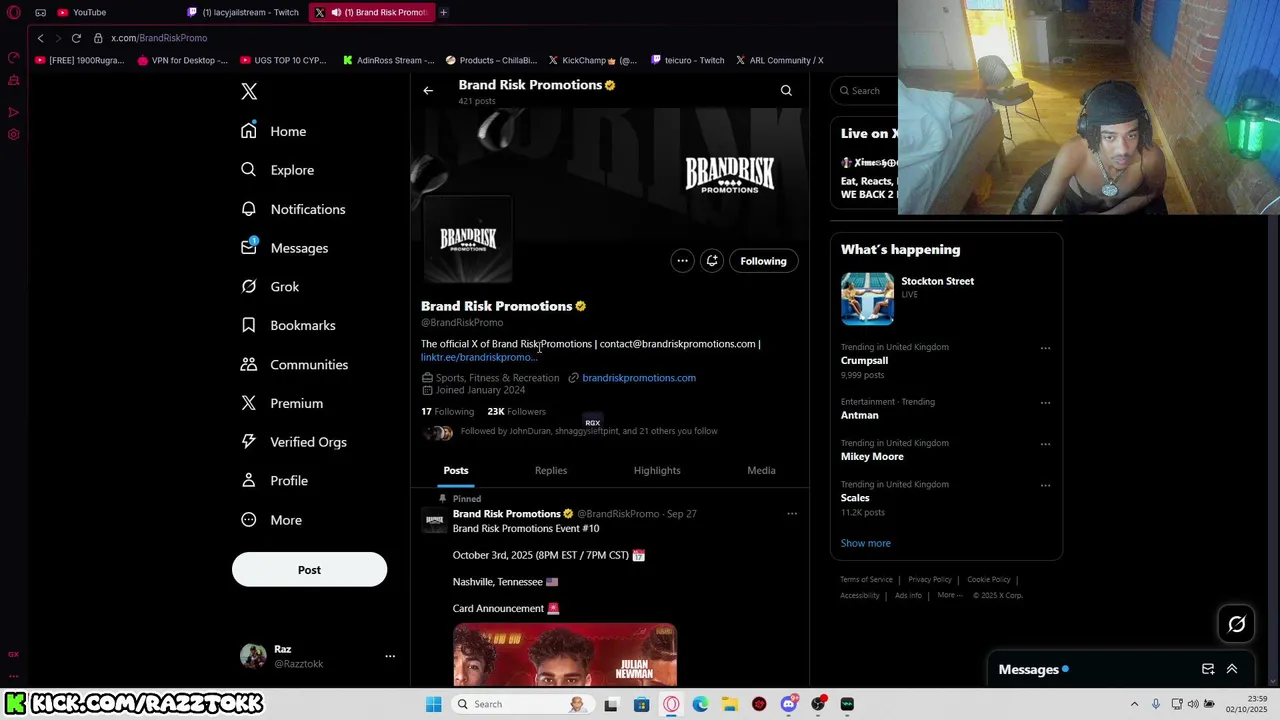Click the Premium X icon

(x=249, y=403)
